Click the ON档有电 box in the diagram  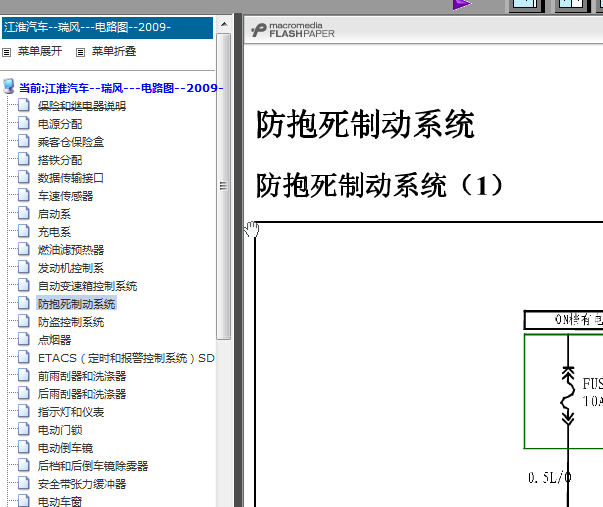(x=564, y=320)
